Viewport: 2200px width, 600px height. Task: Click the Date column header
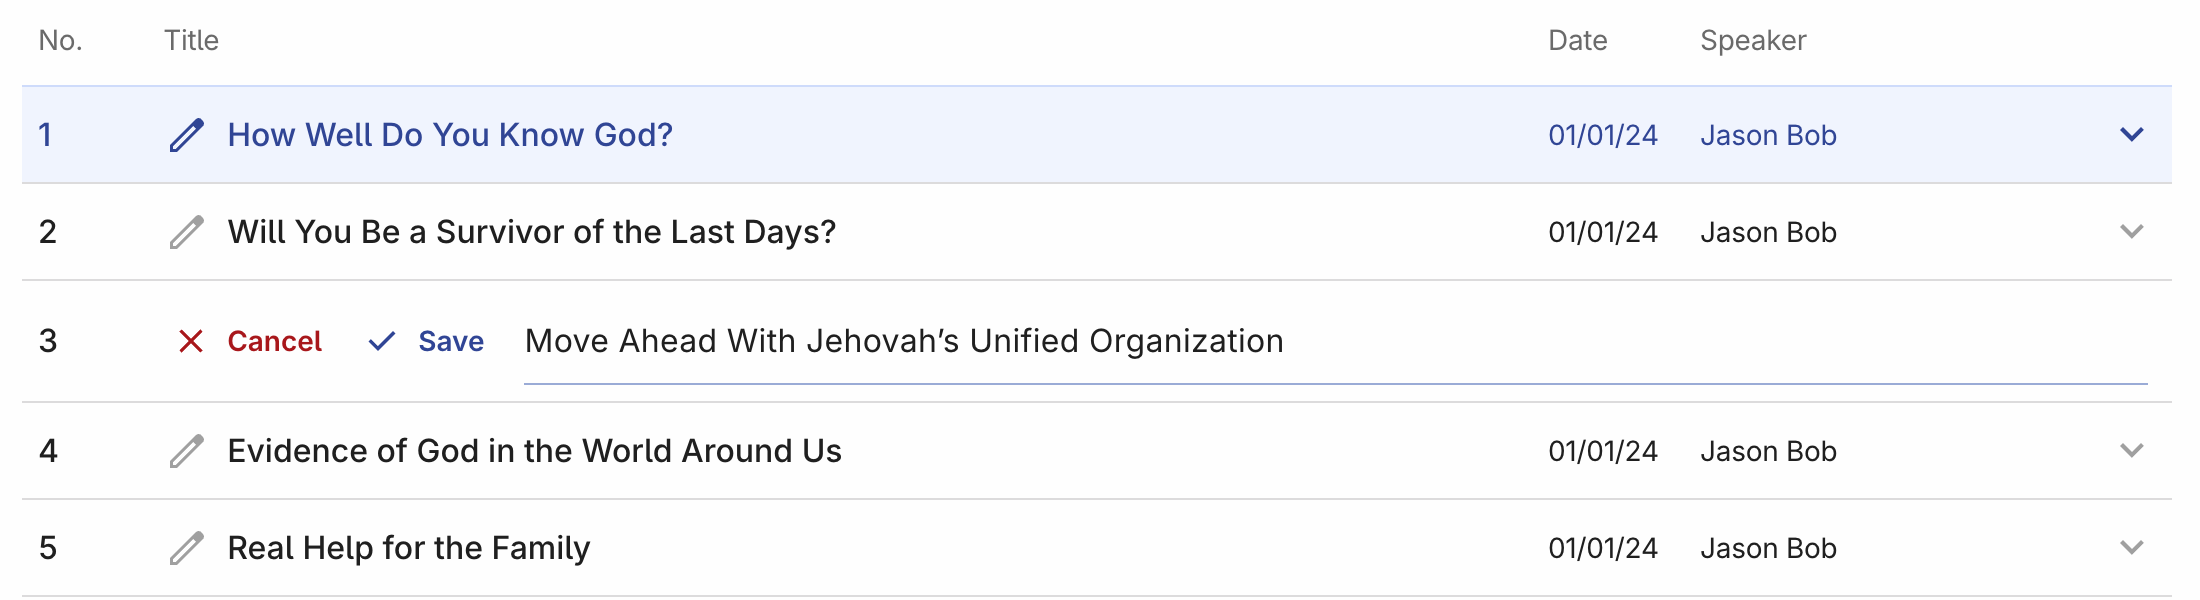point(1577,40)
